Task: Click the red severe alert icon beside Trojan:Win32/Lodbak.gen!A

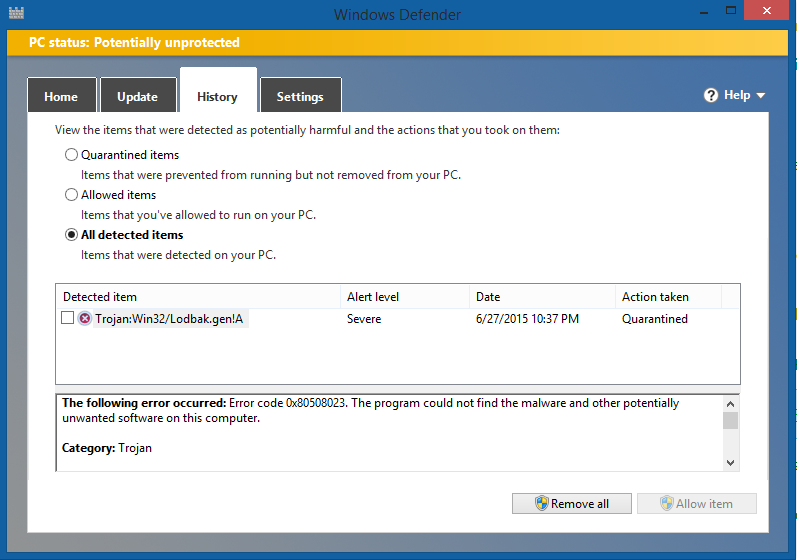Action: pyautogui.click(x=84, y=319)
